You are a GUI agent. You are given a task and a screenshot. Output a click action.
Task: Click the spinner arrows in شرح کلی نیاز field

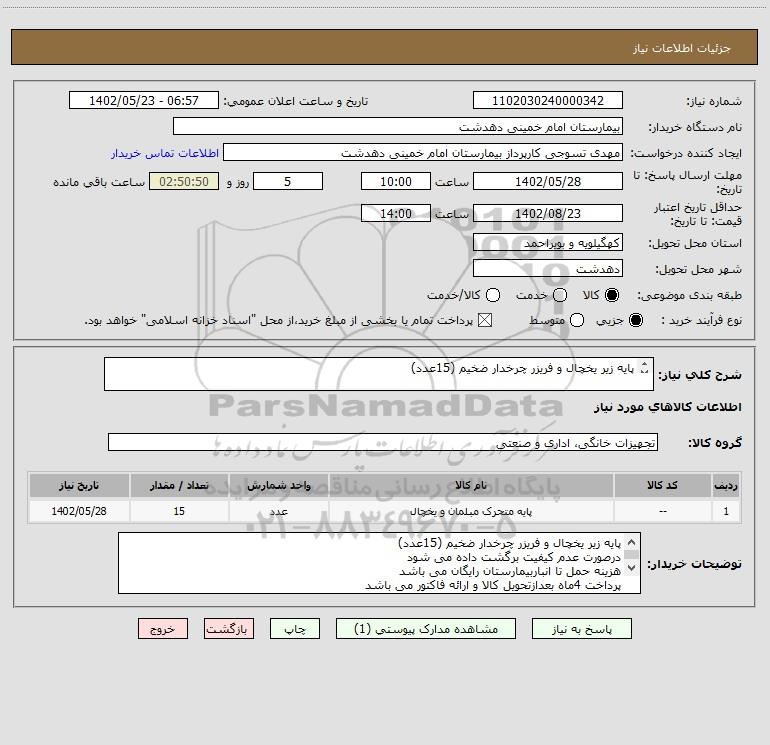pos(645,367)
